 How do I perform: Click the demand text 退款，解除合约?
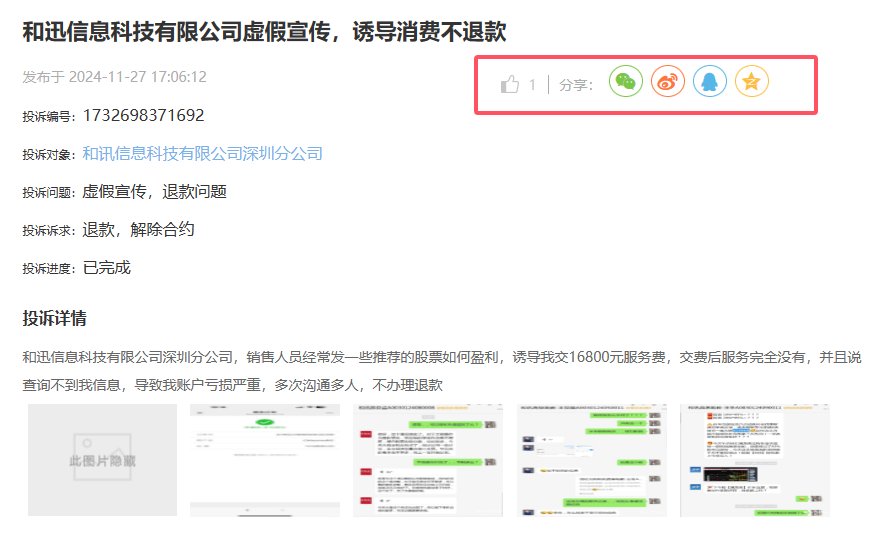point(138,229)
